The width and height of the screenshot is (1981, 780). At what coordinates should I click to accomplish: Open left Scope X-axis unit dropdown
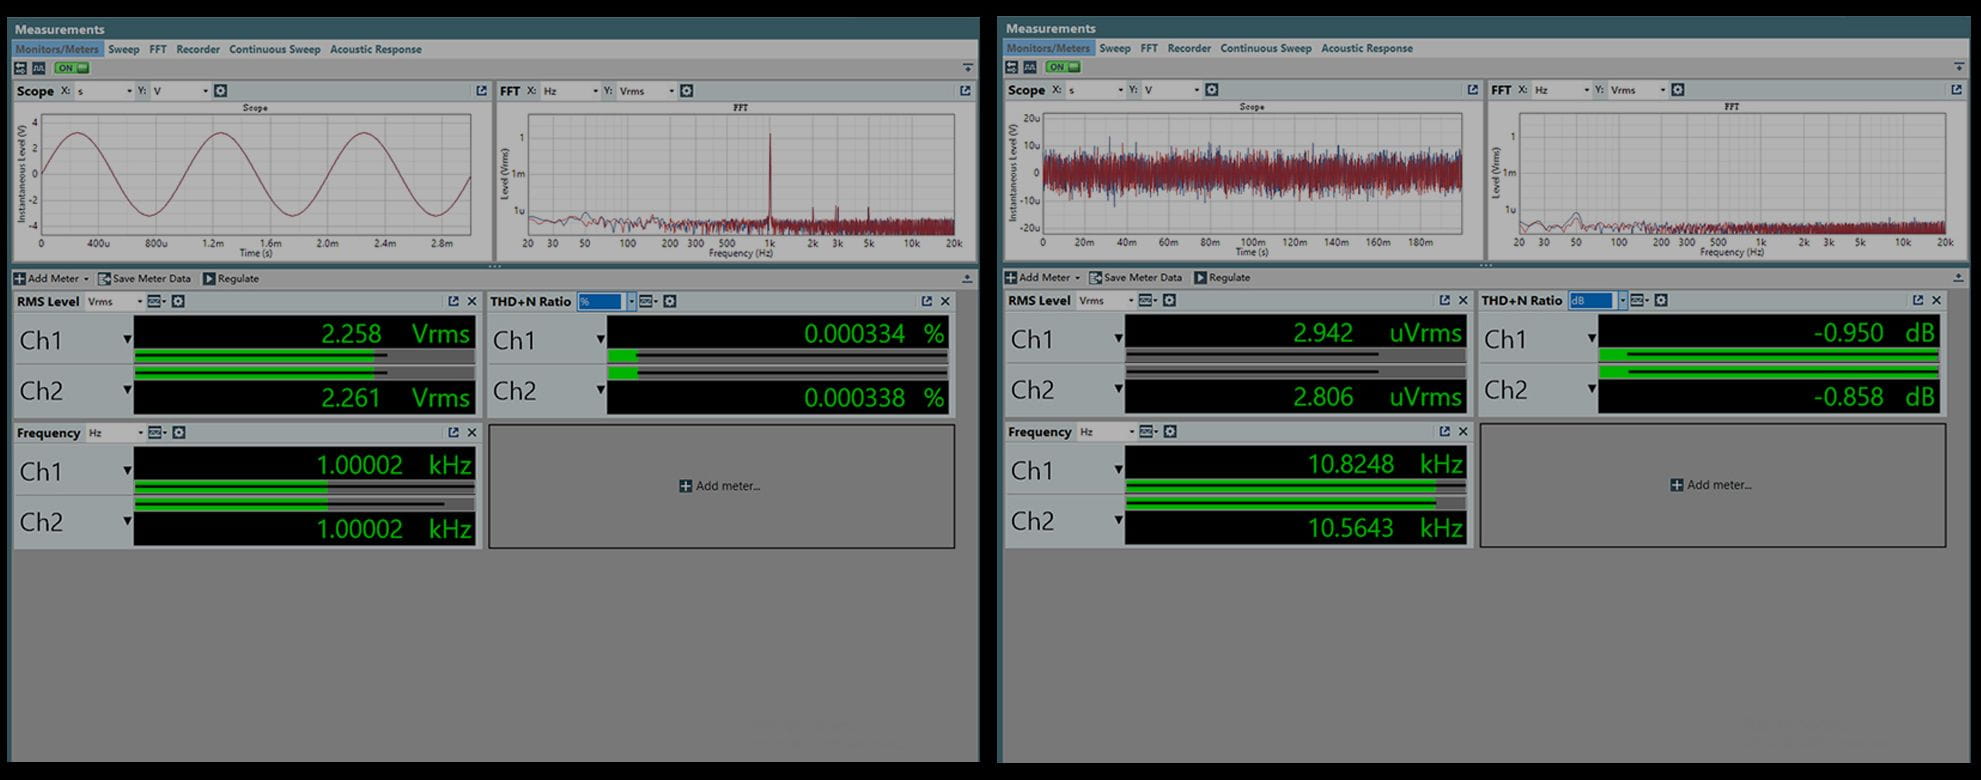coord(129,91)
